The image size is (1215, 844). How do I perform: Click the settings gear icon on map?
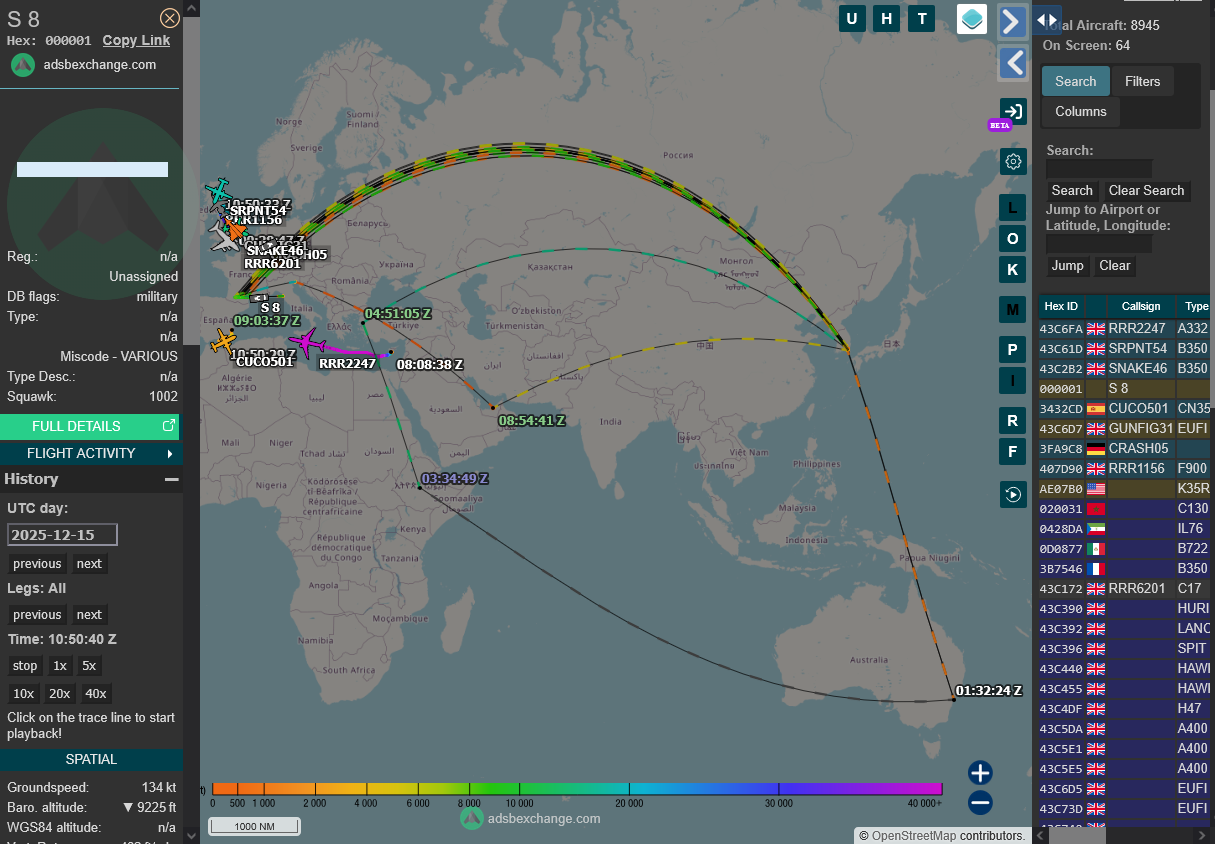(1013, 161)
